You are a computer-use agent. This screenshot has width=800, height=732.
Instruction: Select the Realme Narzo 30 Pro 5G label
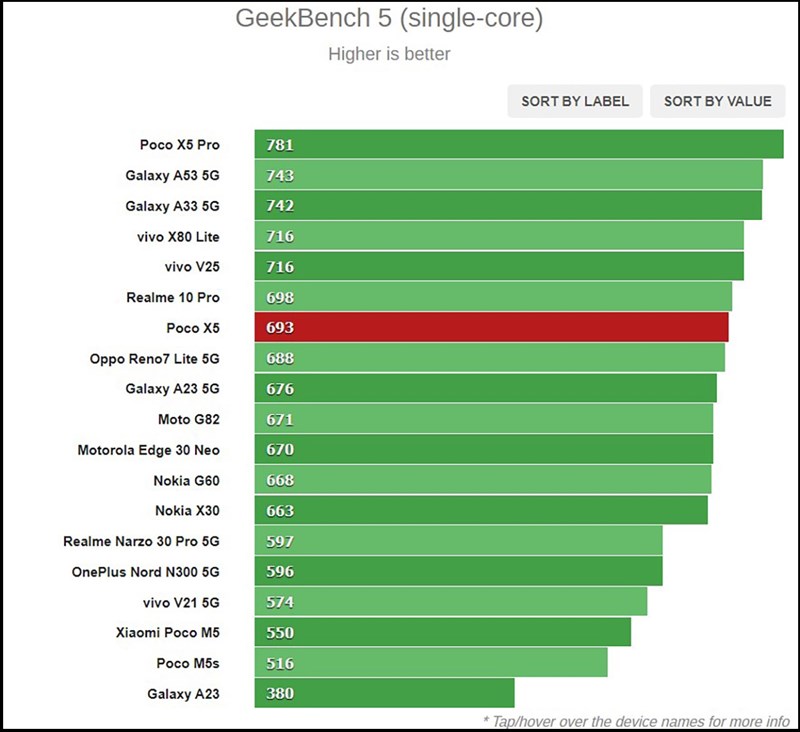(141, 542)
